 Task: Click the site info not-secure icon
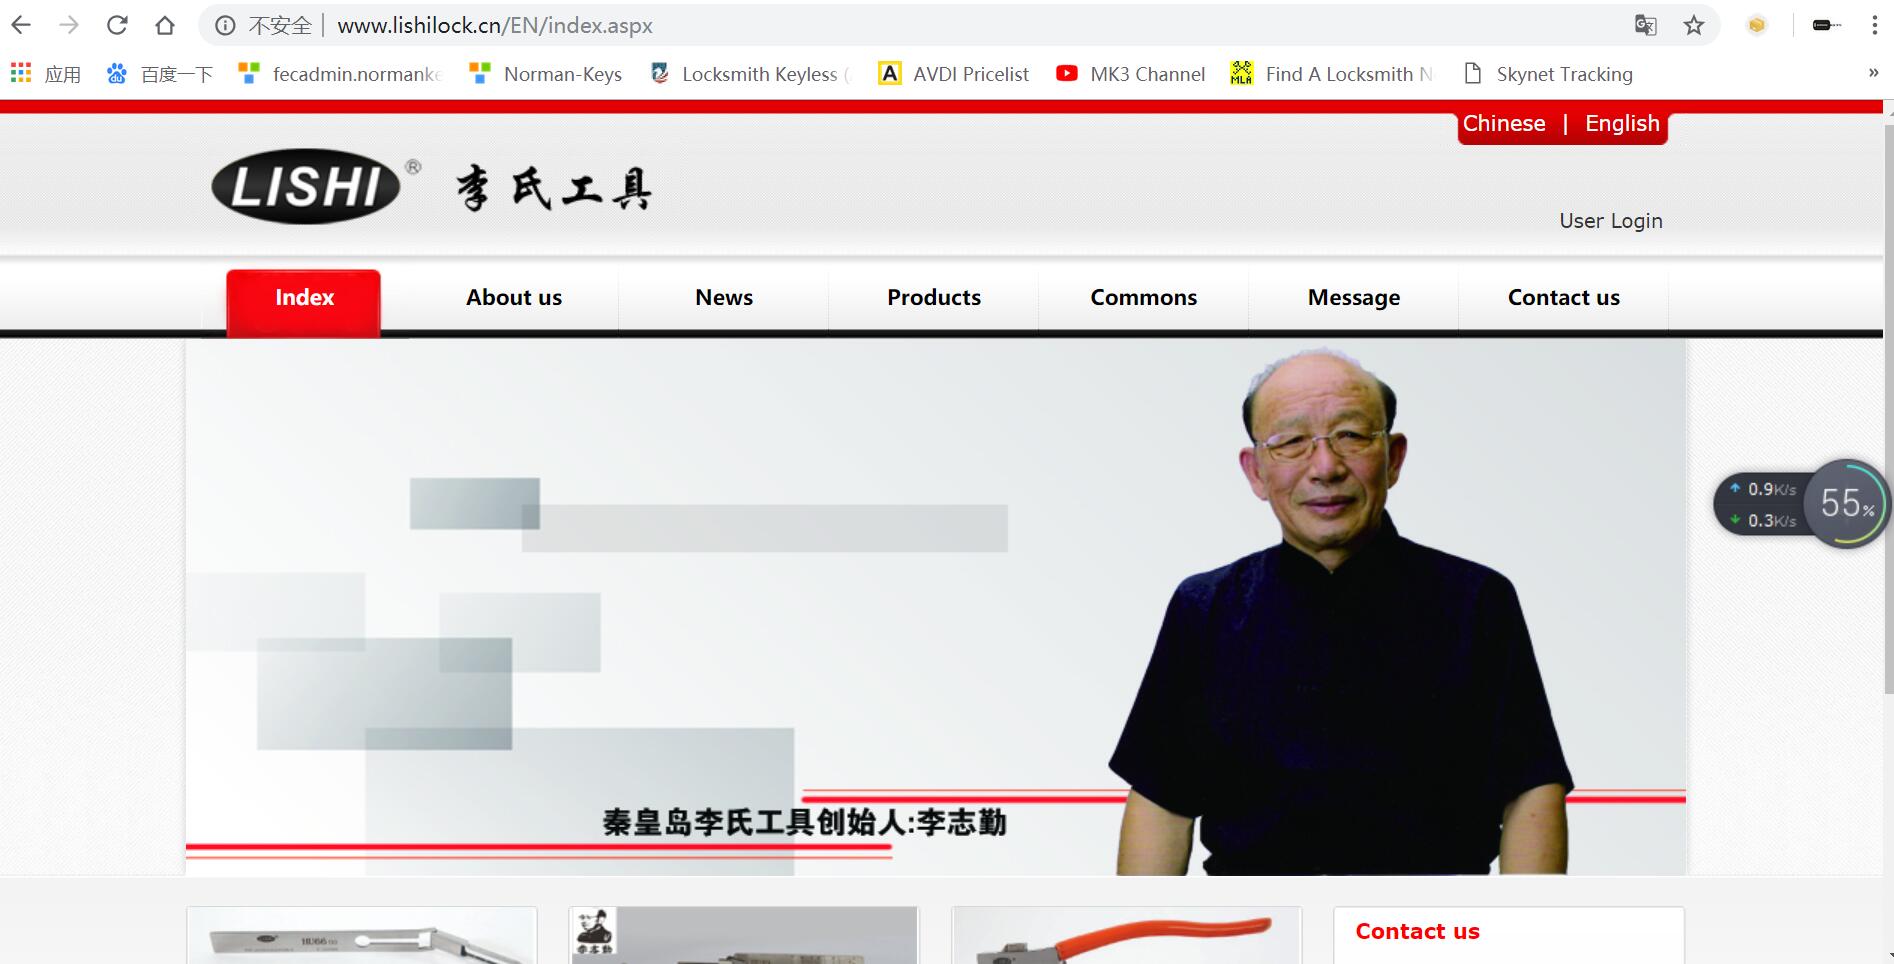(x=225, y=25)
